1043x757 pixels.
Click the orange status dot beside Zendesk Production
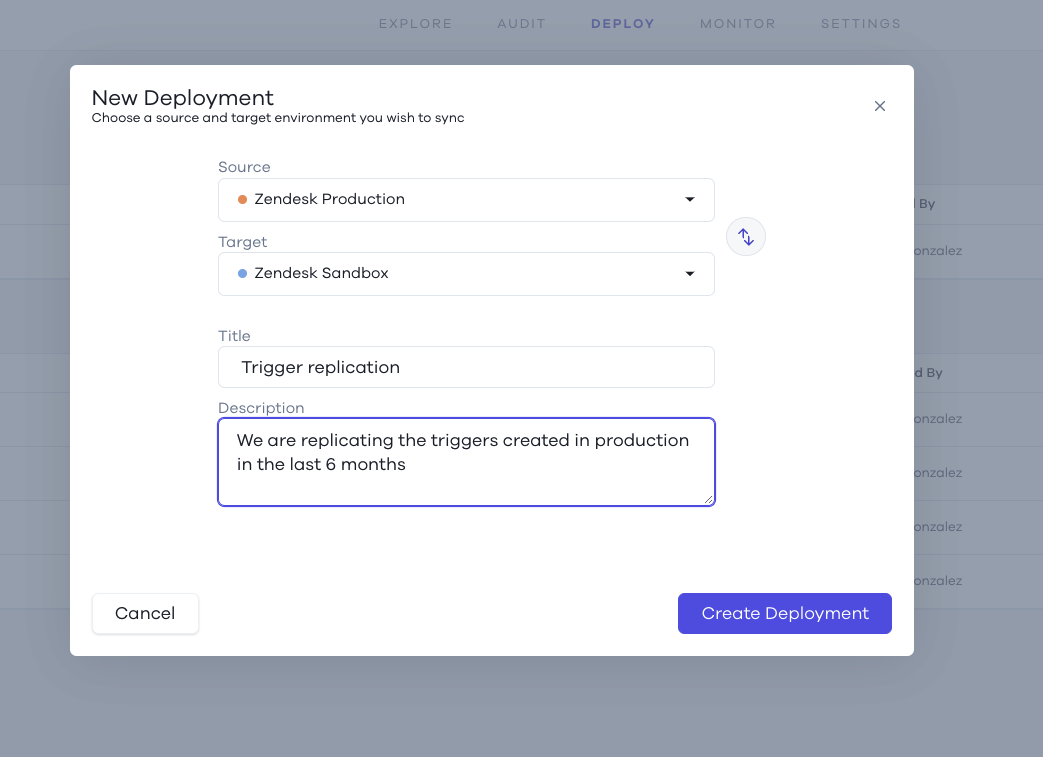(240, 199)
